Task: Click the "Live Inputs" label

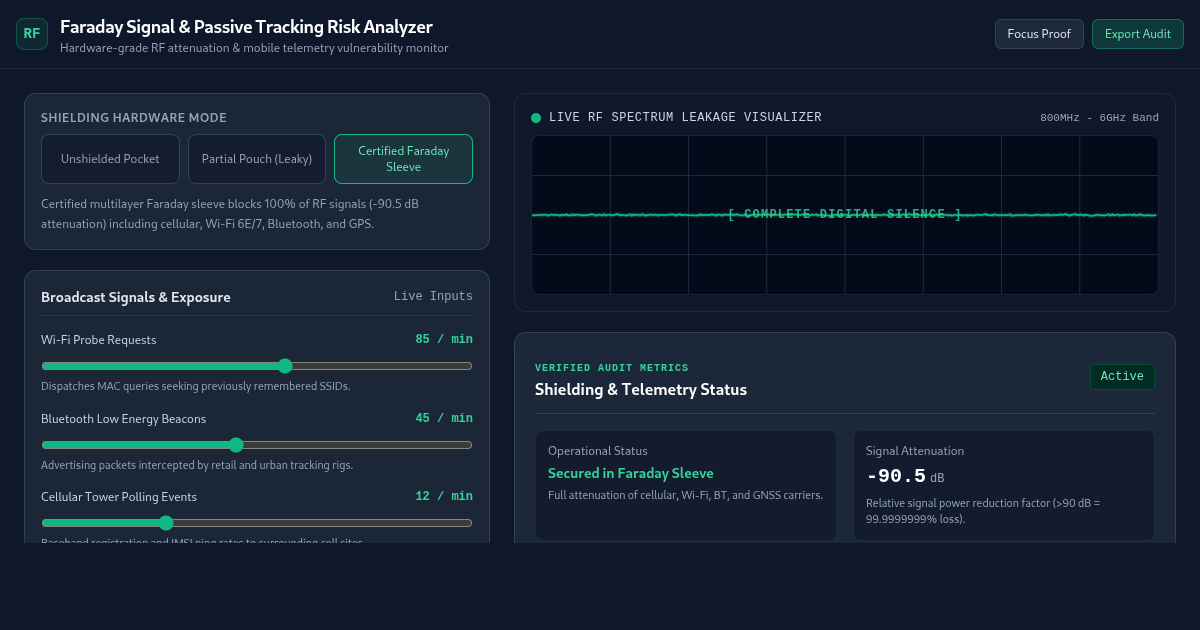Action: [433, 297]
